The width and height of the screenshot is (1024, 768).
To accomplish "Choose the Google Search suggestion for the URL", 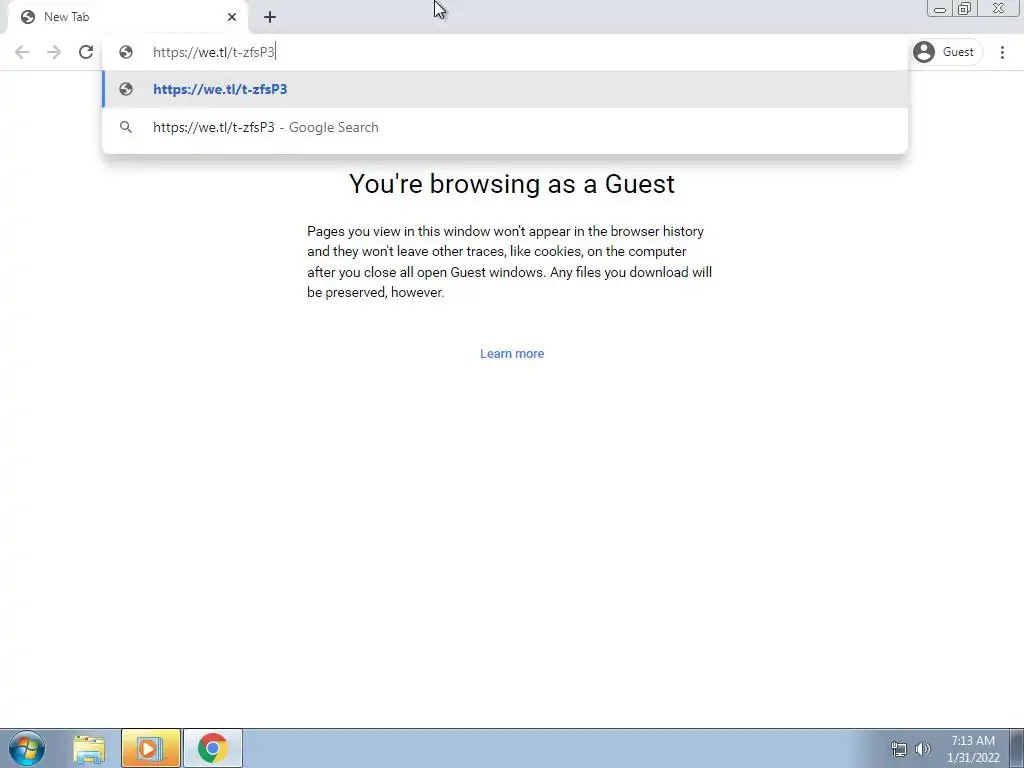I will tap(505, 127).
